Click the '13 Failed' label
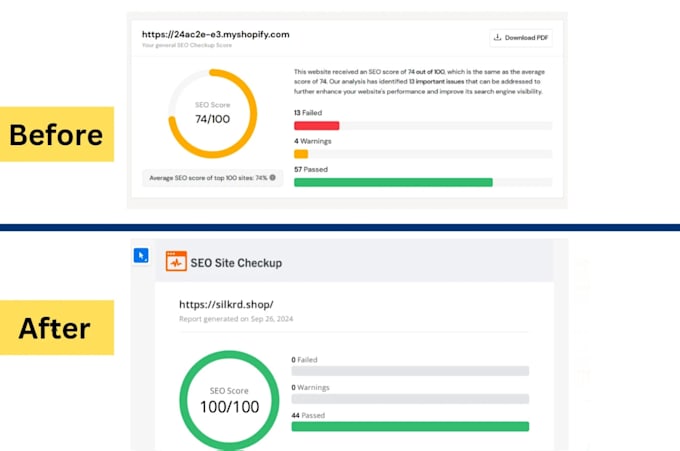This screenshot has height=451, width=680. [x=308, y=113]
